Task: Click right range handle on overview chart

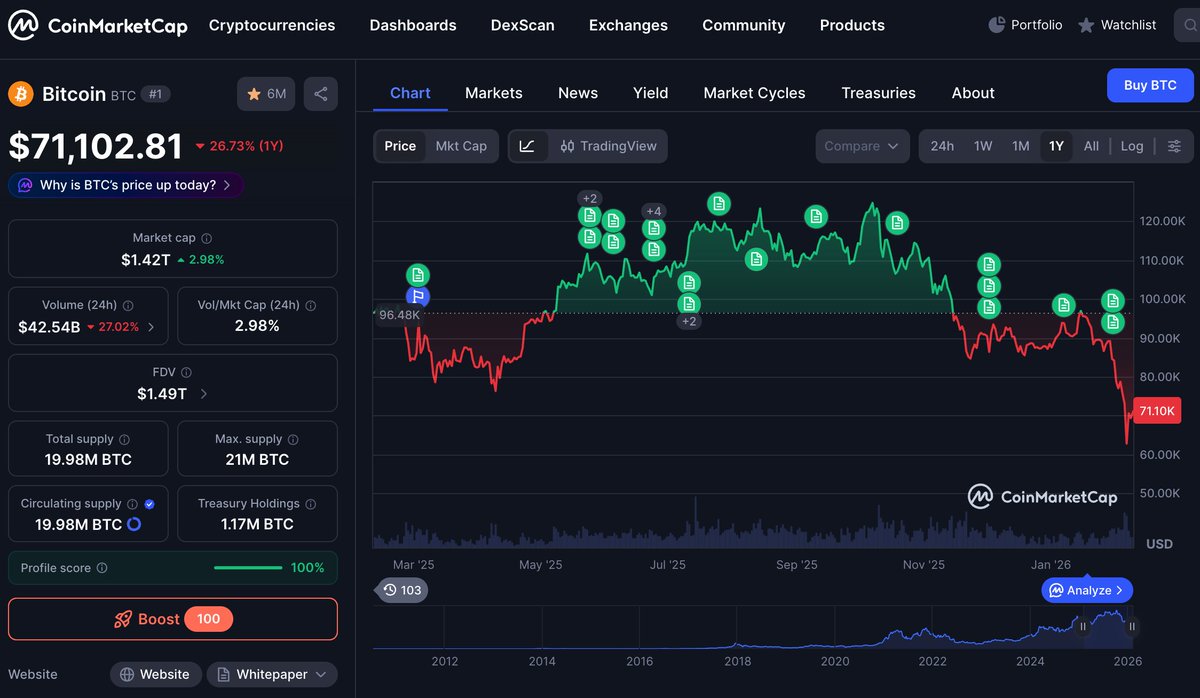Action: (1132, 627)
